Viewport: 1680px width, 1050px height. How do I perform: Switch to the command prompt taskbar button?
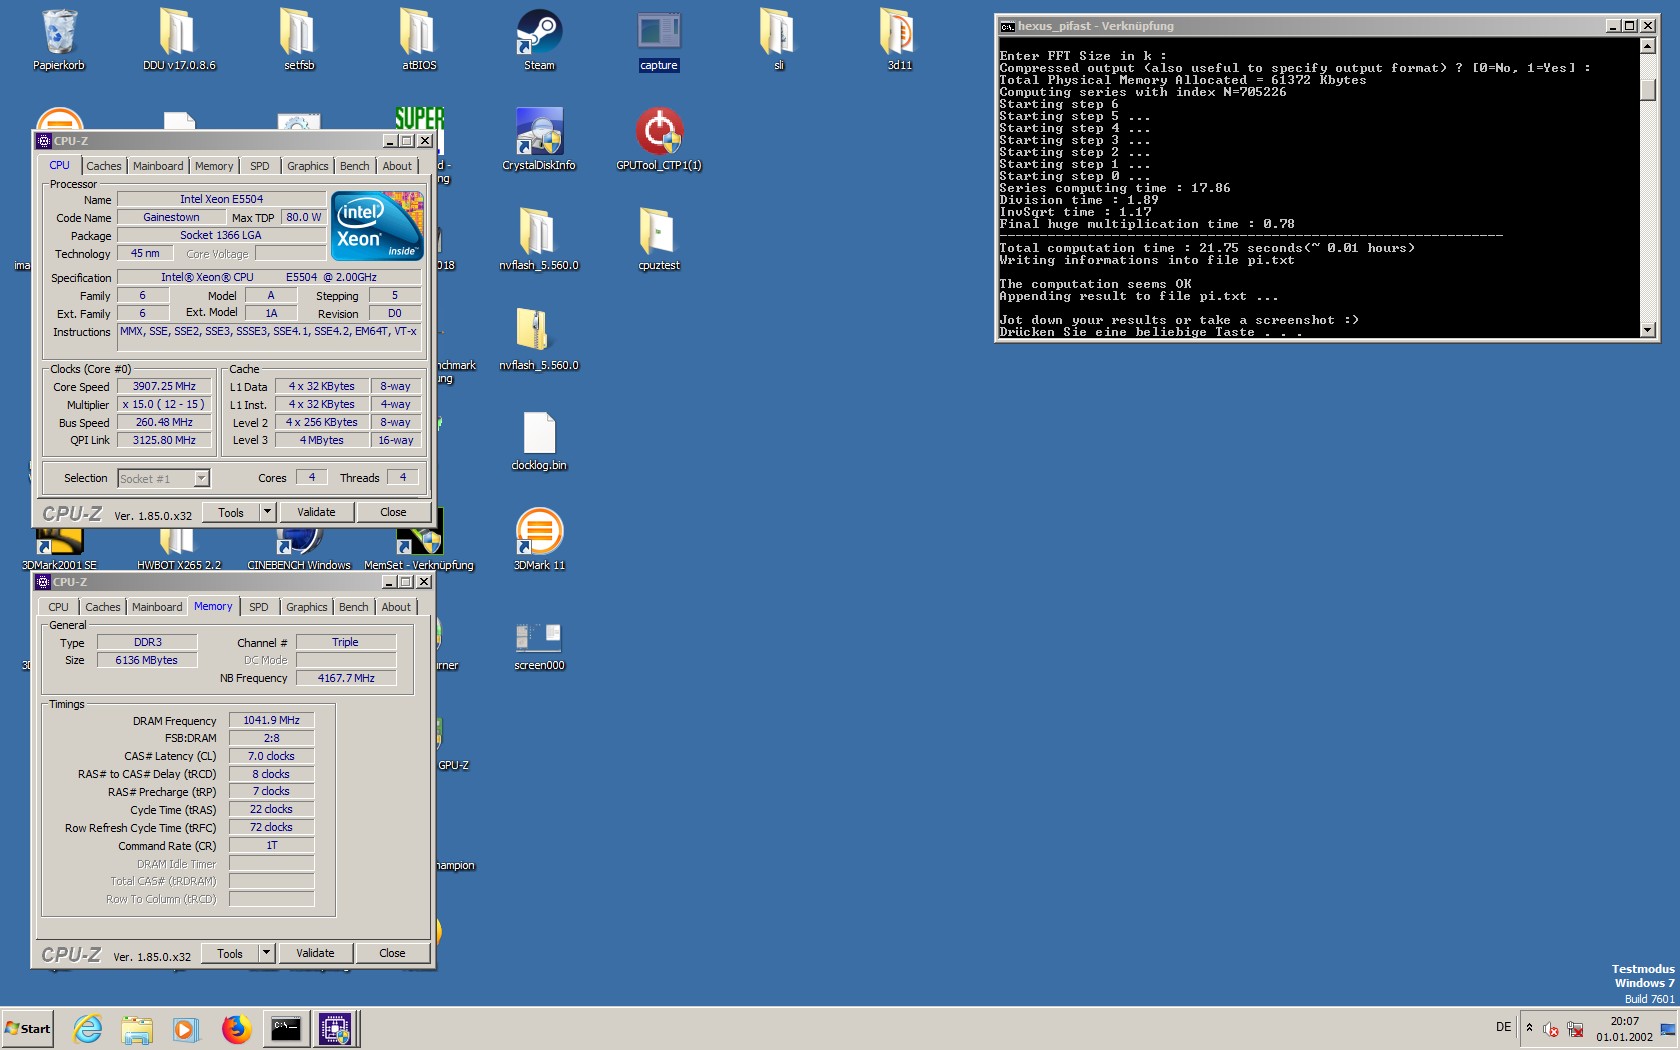286,1028
